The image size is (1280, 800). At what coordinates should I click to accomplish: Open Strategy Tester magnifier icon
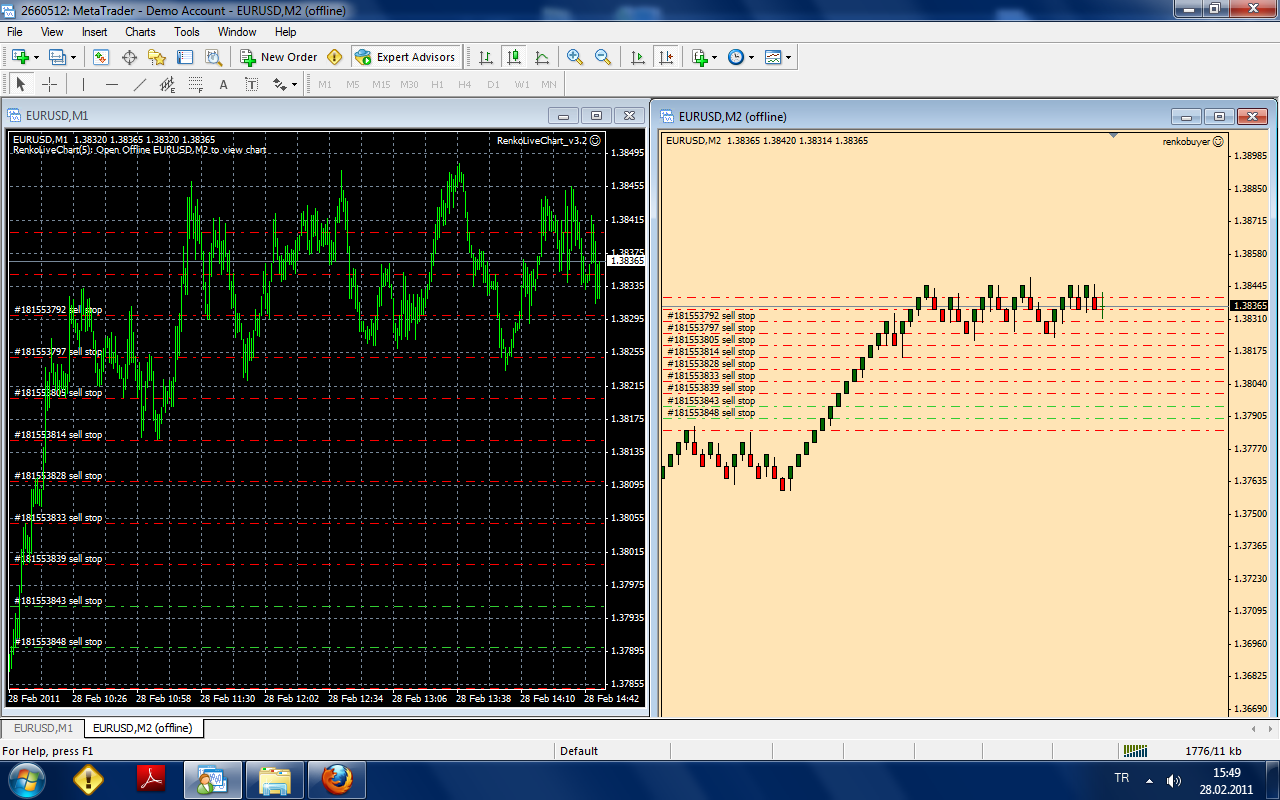(x=213, y=57)
